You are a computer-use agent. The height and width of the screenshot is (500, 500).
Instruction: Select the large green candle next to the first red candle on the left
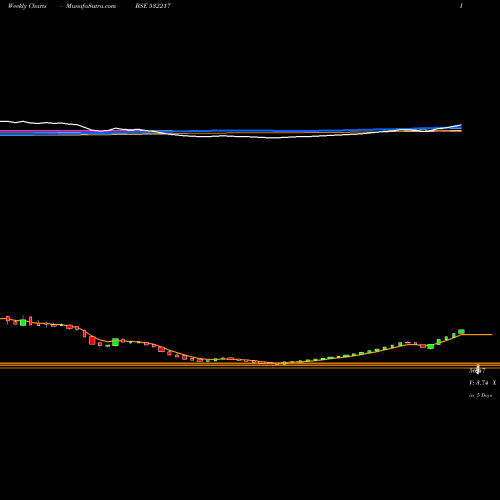[x=23, y=322]
